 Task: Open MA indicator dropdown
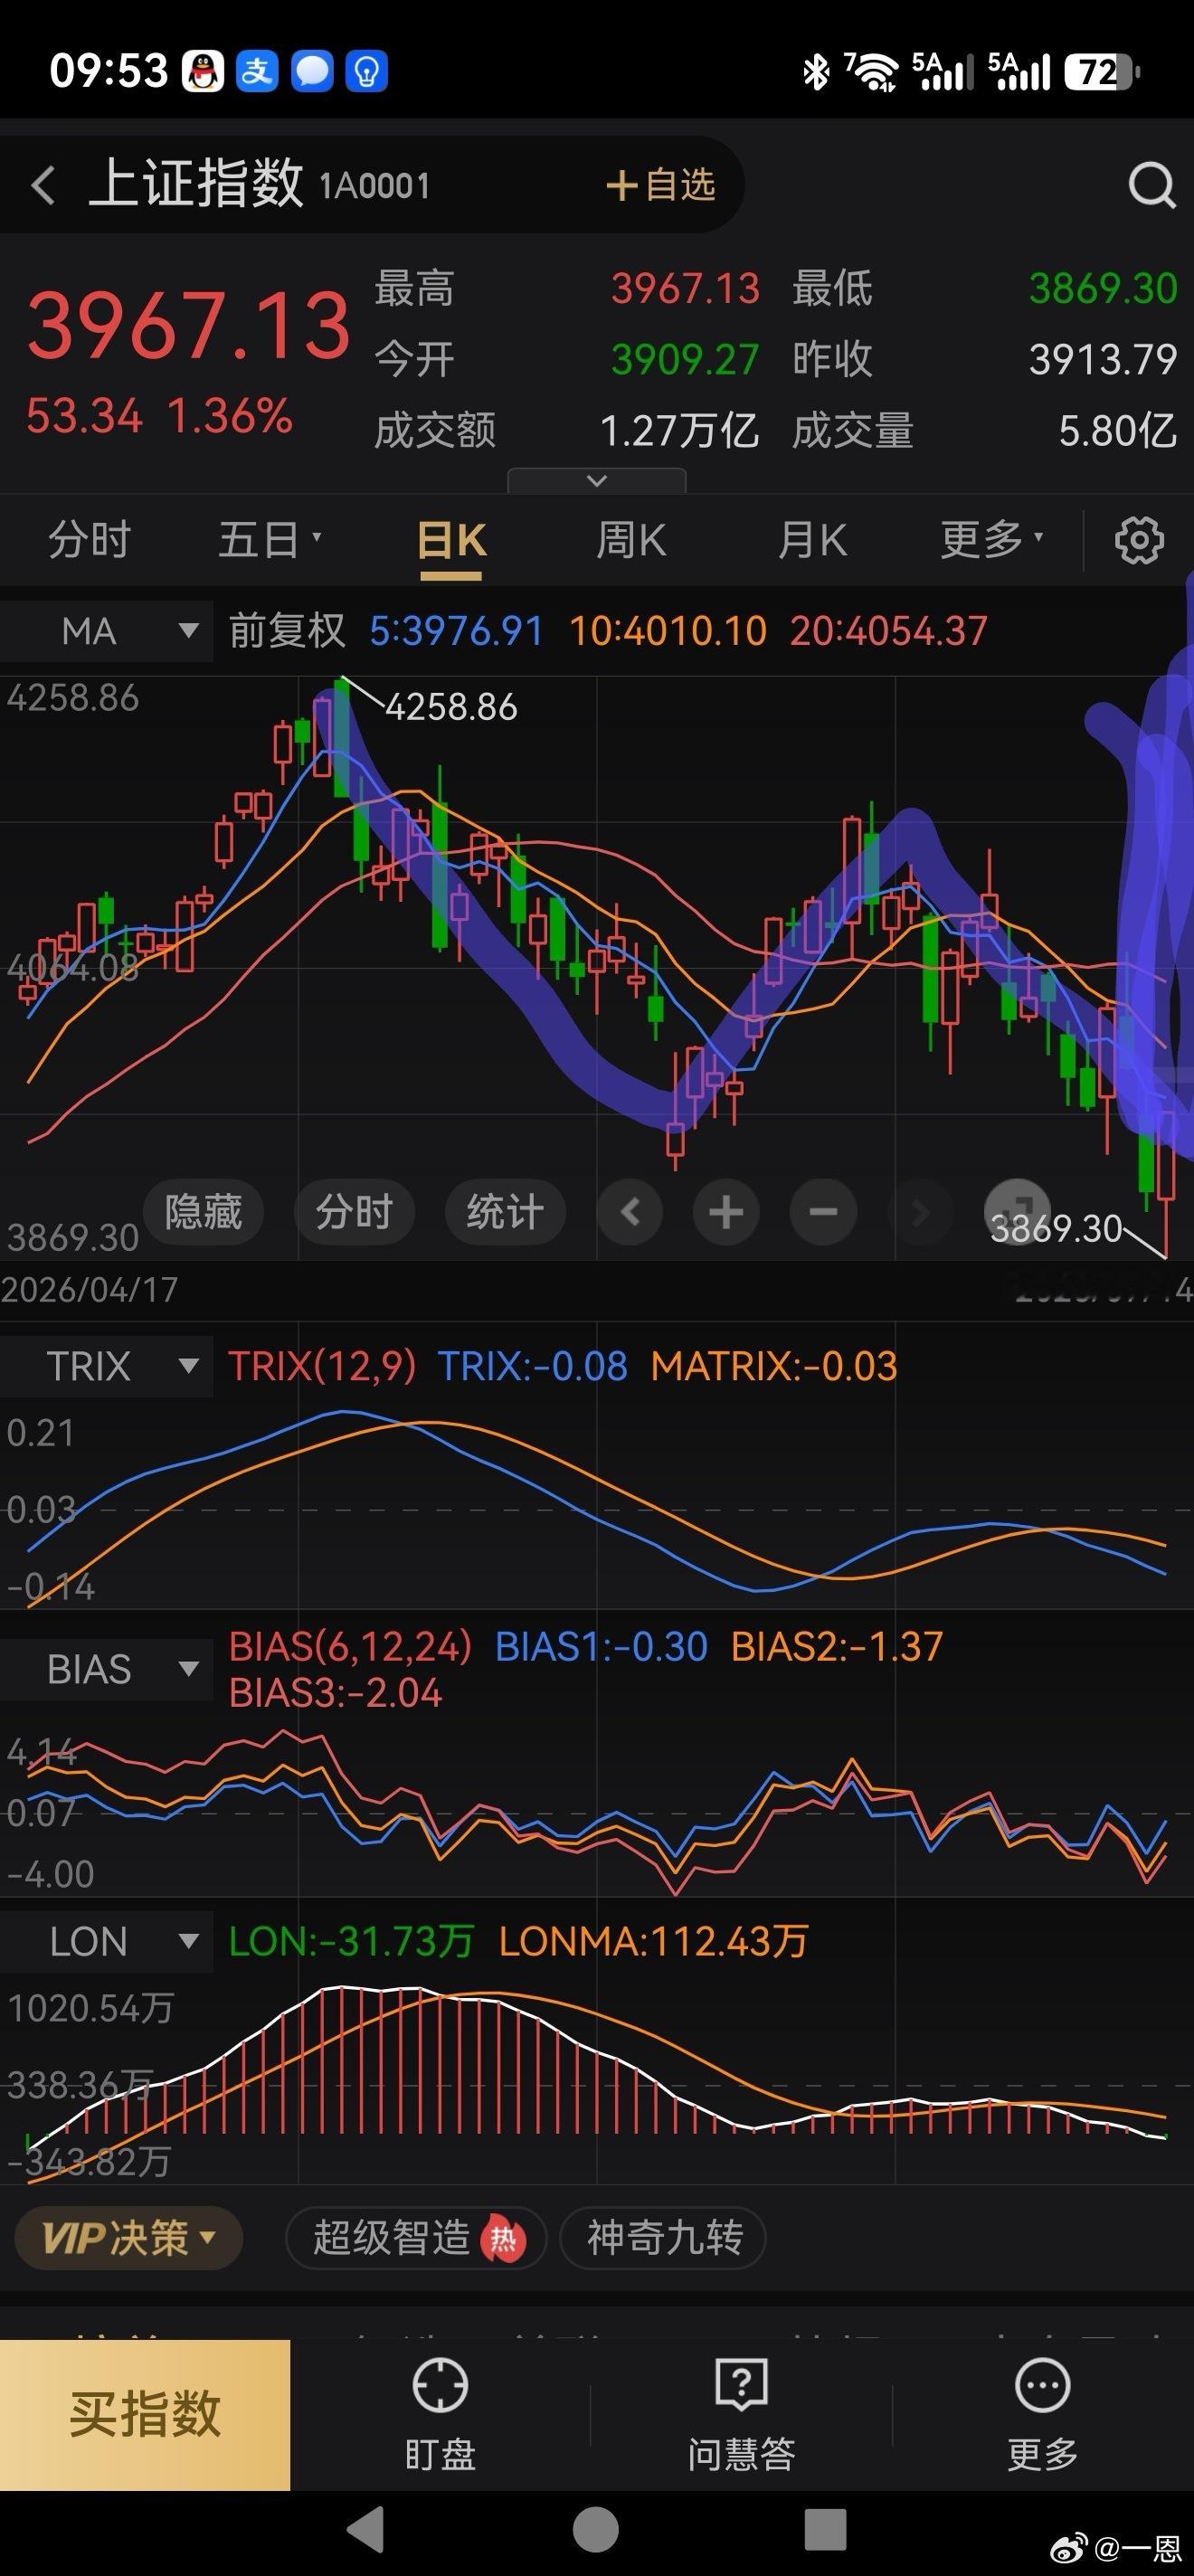pos(106,631)
